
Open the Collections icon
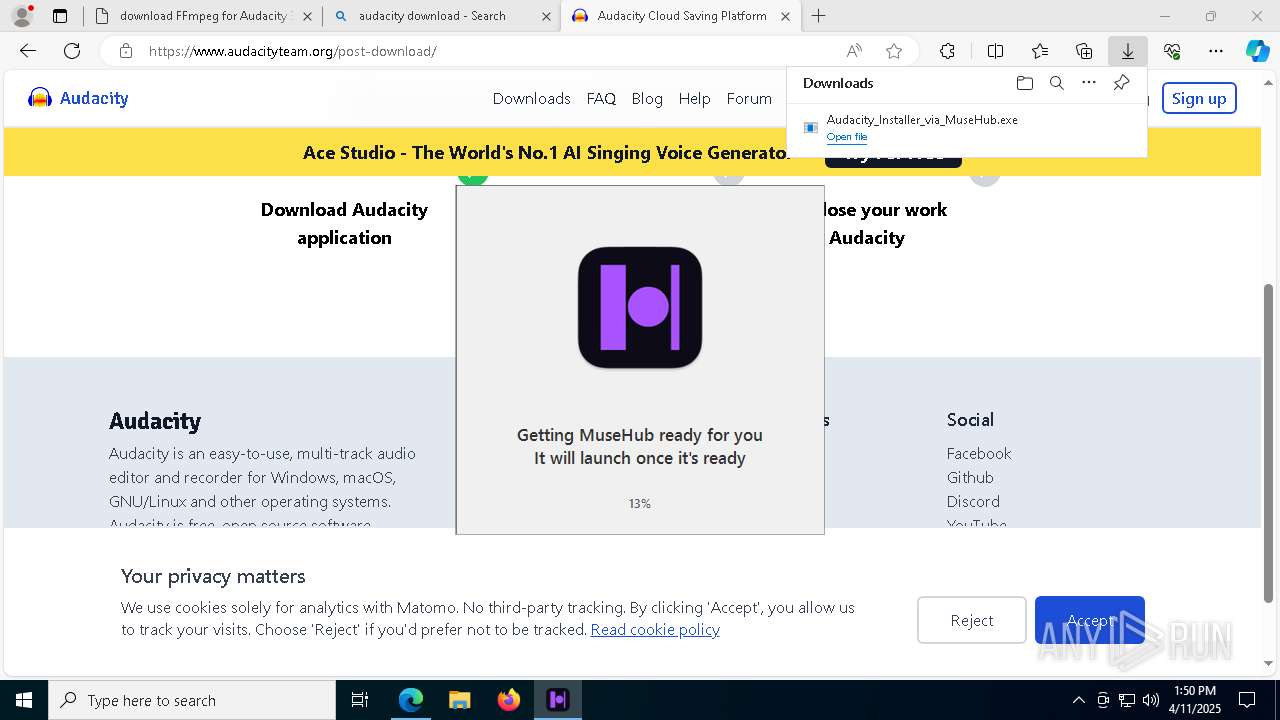click(1084, 51)
